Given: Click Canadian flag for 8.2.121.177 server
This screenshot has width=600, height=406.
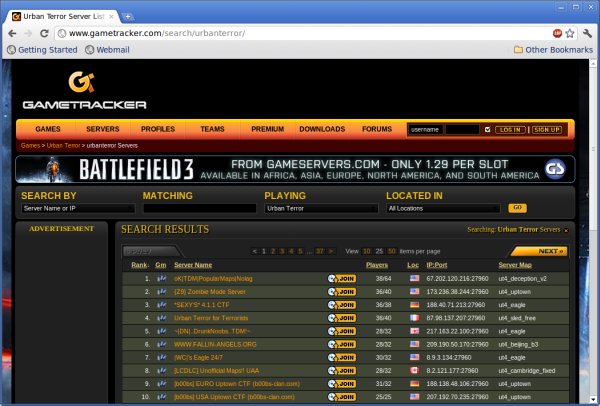Looking at the screenshot, I should click(414, 370).
